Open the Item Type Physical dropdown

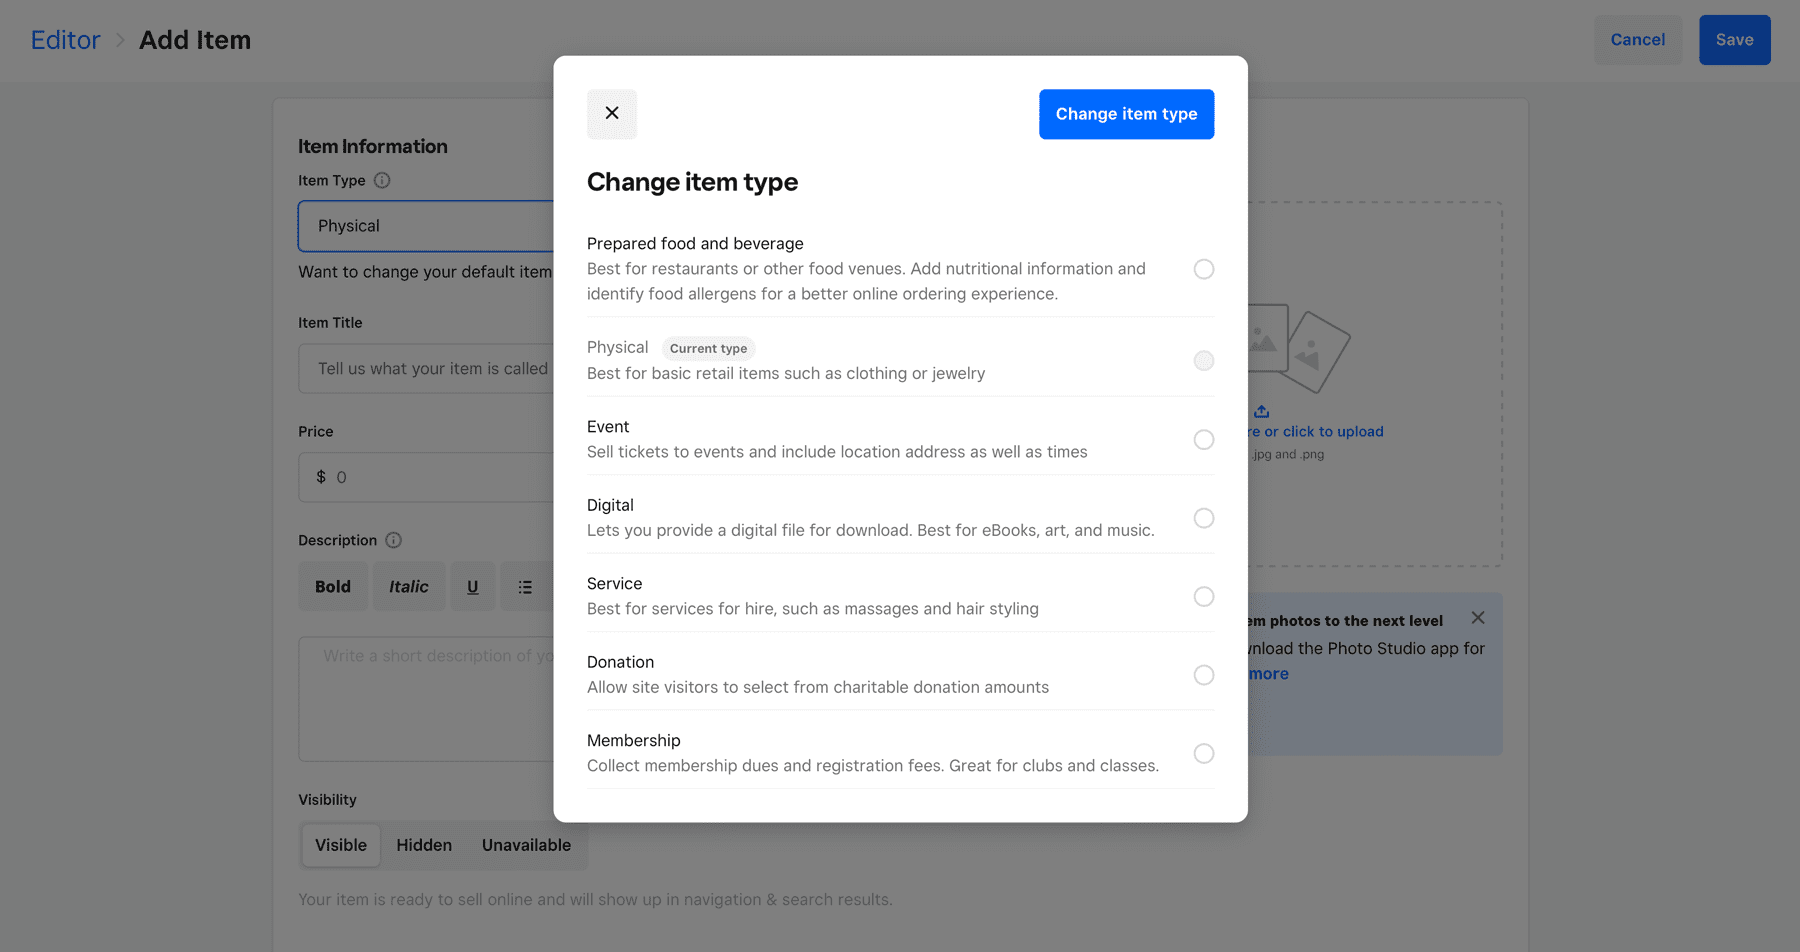tap(425, 226)
